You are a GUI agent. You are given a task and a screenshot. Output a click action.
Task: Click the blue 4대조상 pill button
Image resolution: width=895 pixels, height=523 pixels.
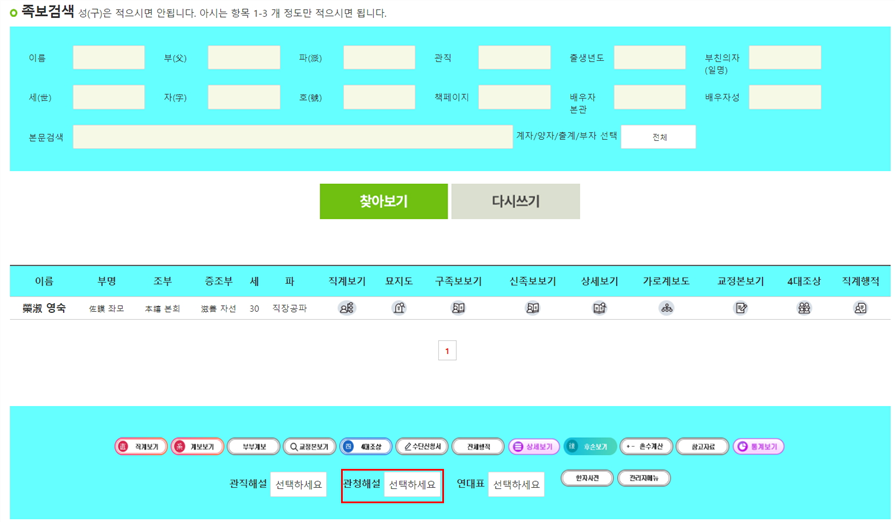pos(366,446)
